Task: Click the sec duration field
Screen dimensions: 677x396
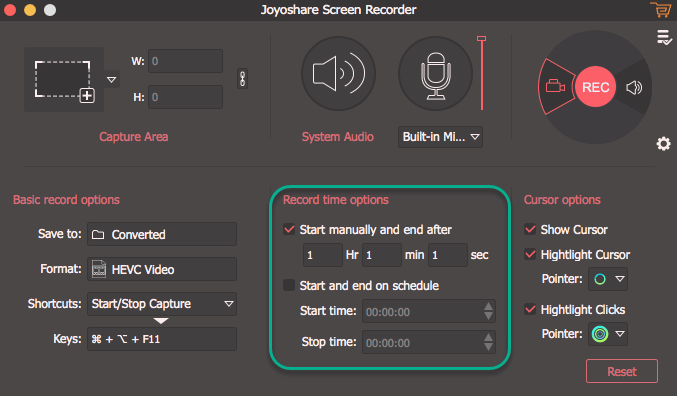Action: pyautogui.click(x=448, y=255)
